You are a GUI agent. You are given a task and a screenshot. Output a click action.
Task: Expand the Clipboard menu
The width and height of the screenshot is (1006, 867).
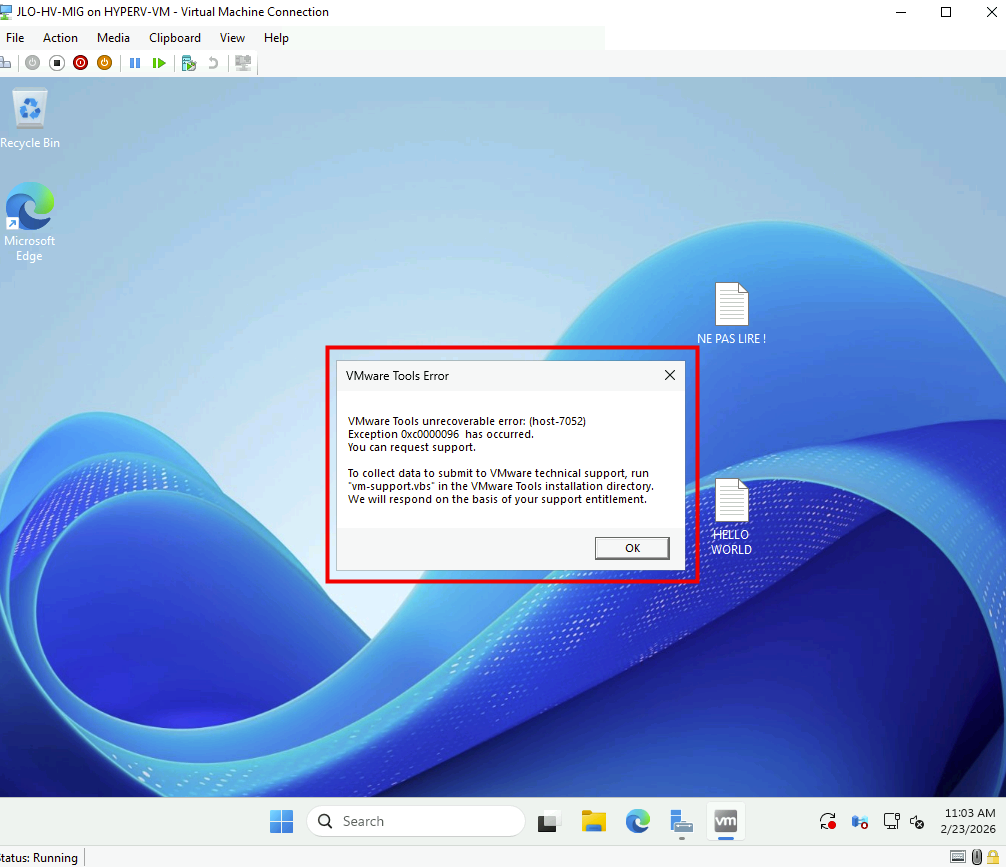tap(175, 38)
